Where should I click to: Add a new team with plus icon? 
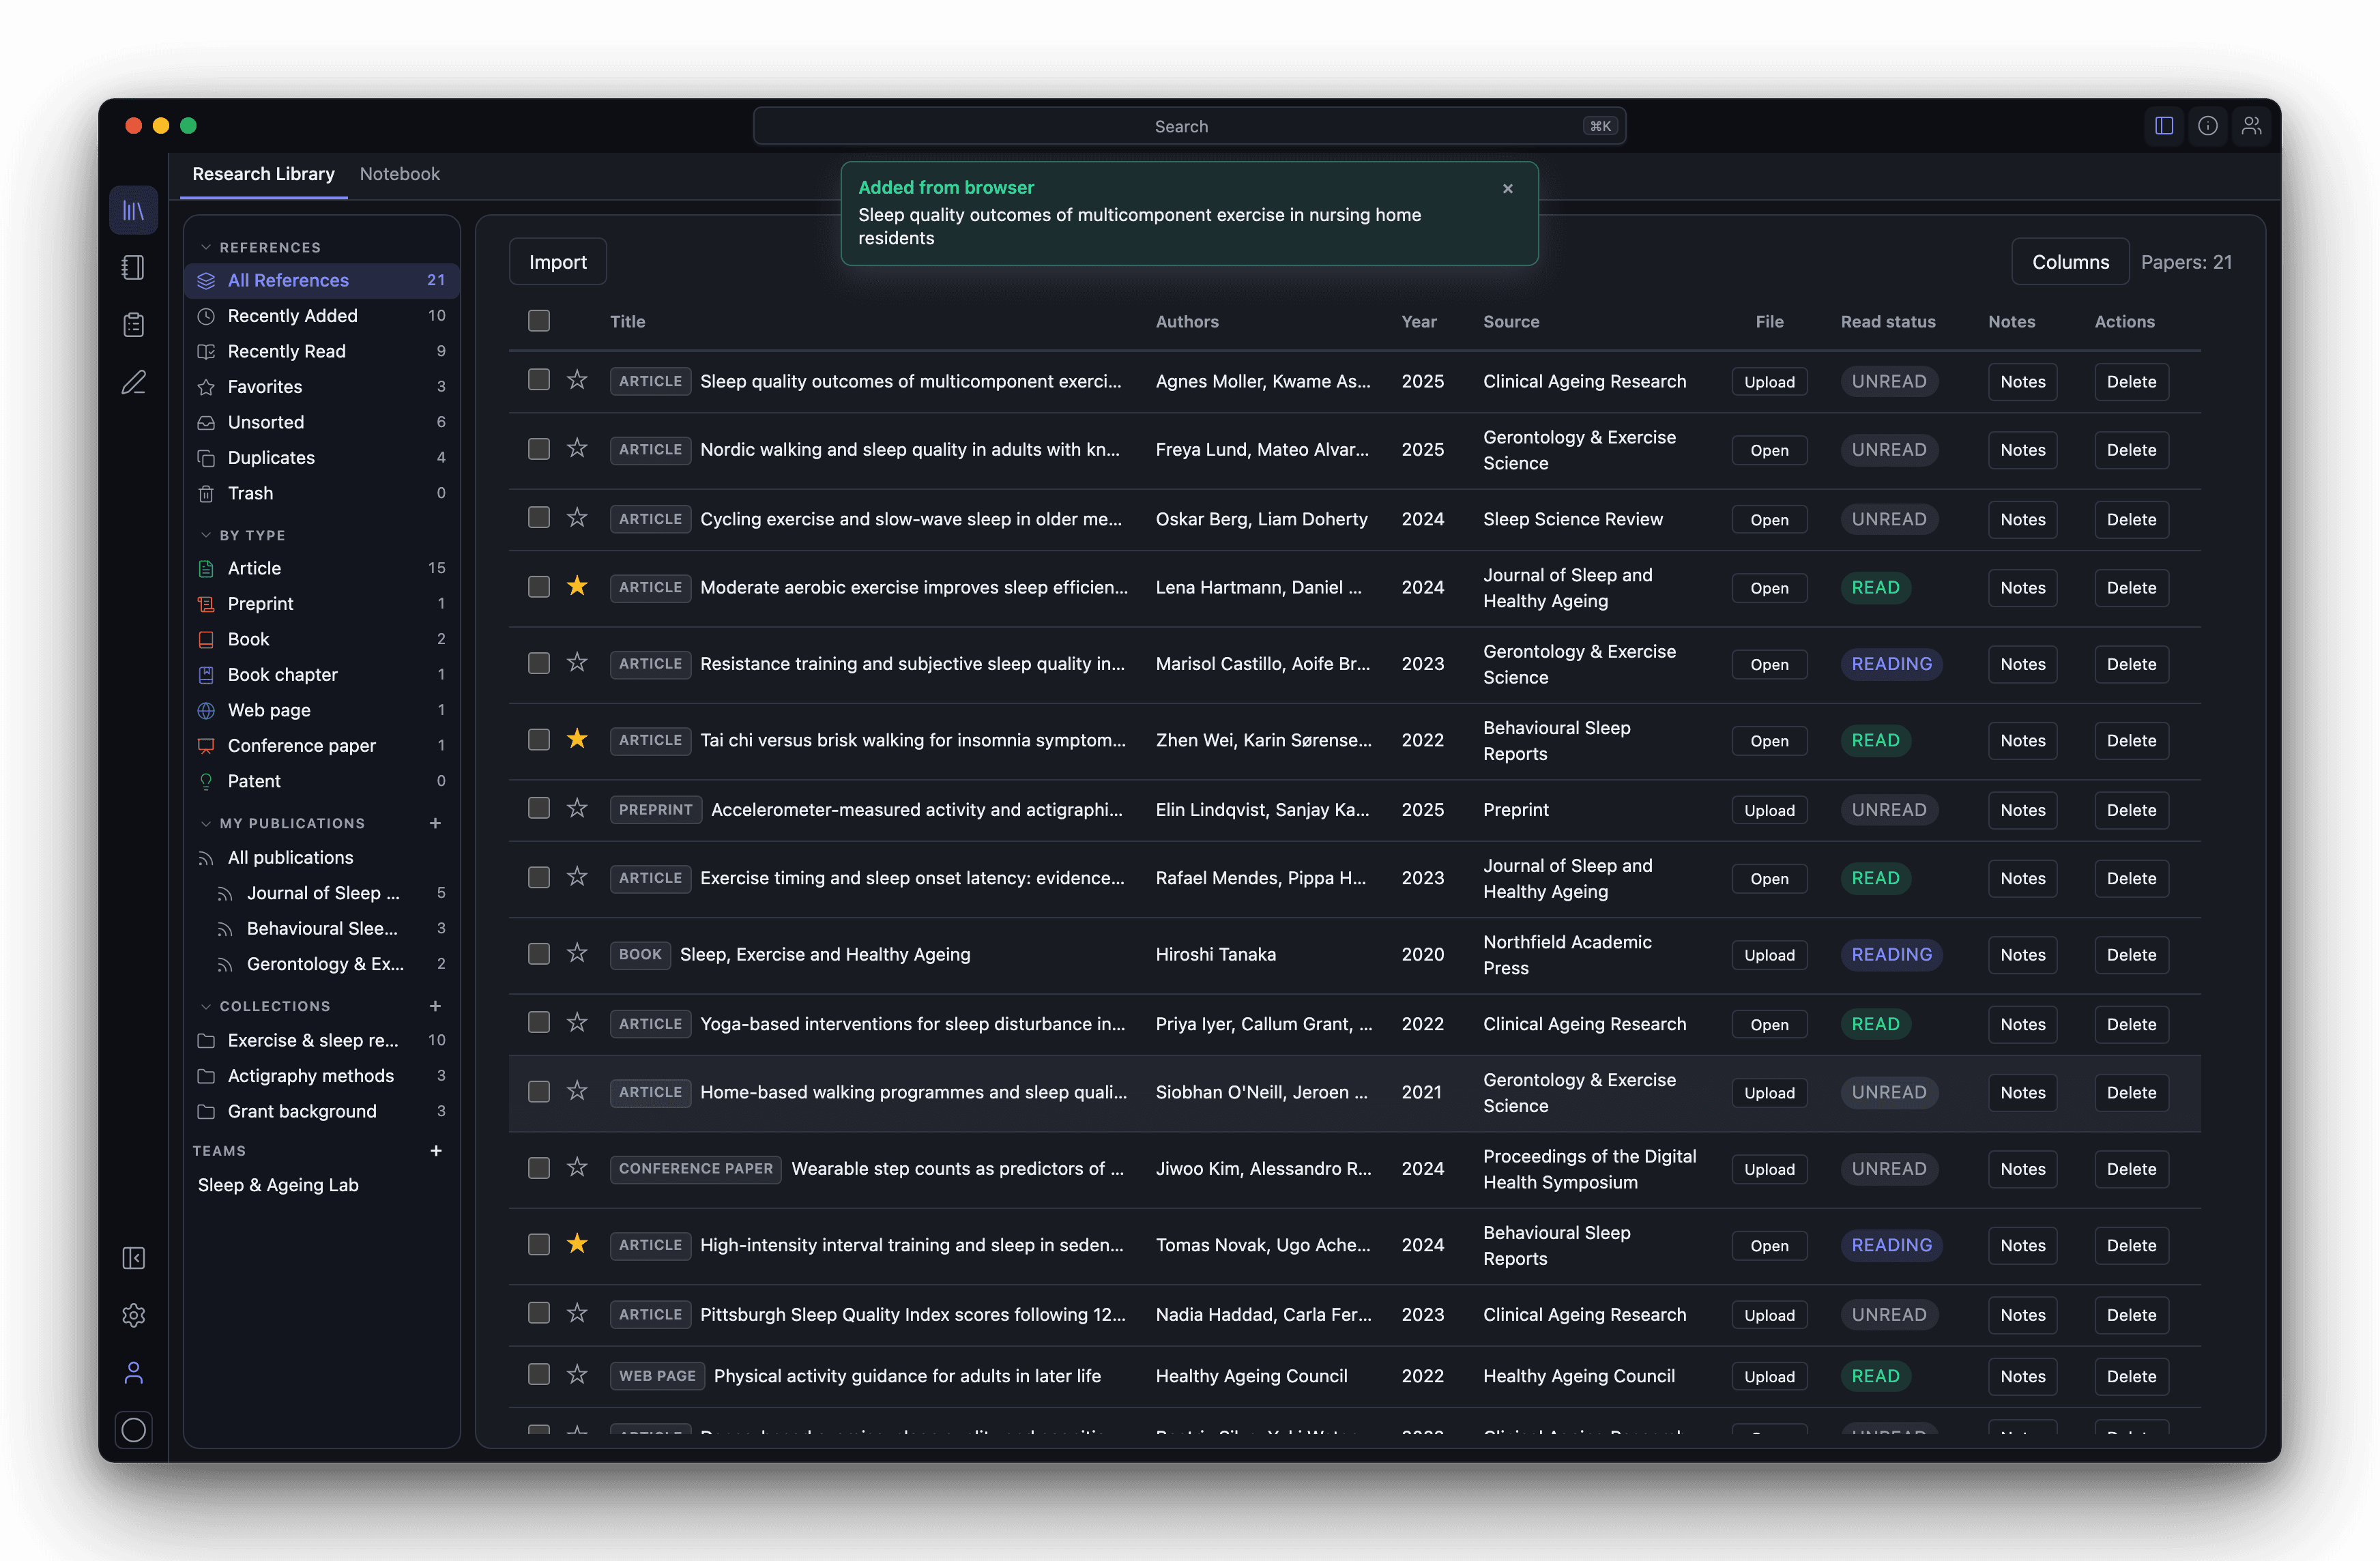coord(436,1151)
